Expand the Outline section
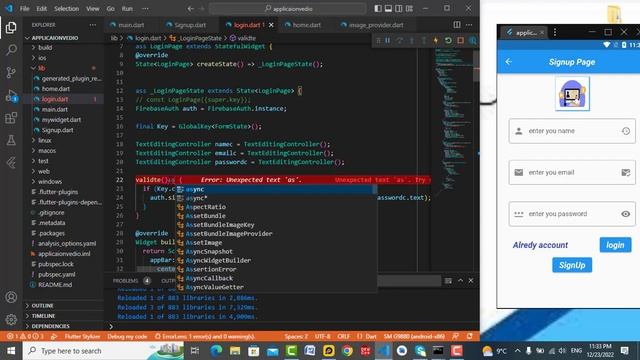 click(x=42, y=305)
